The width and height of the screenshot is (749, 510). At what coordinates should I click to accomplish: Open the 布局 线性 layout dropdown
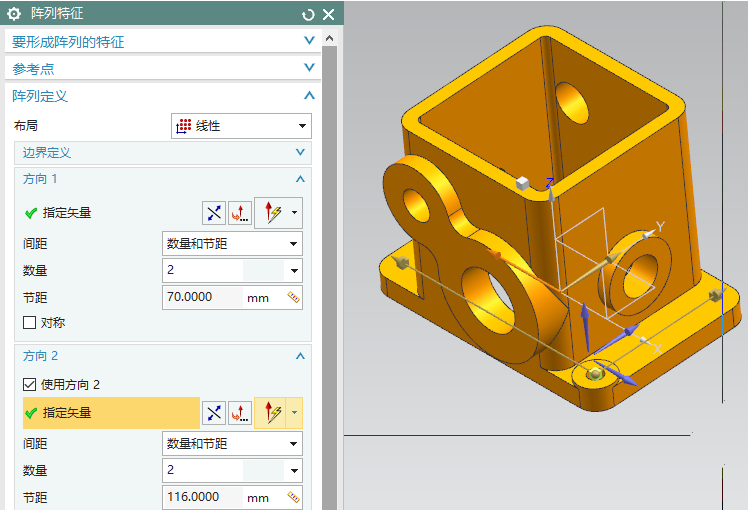pos(241,126)
